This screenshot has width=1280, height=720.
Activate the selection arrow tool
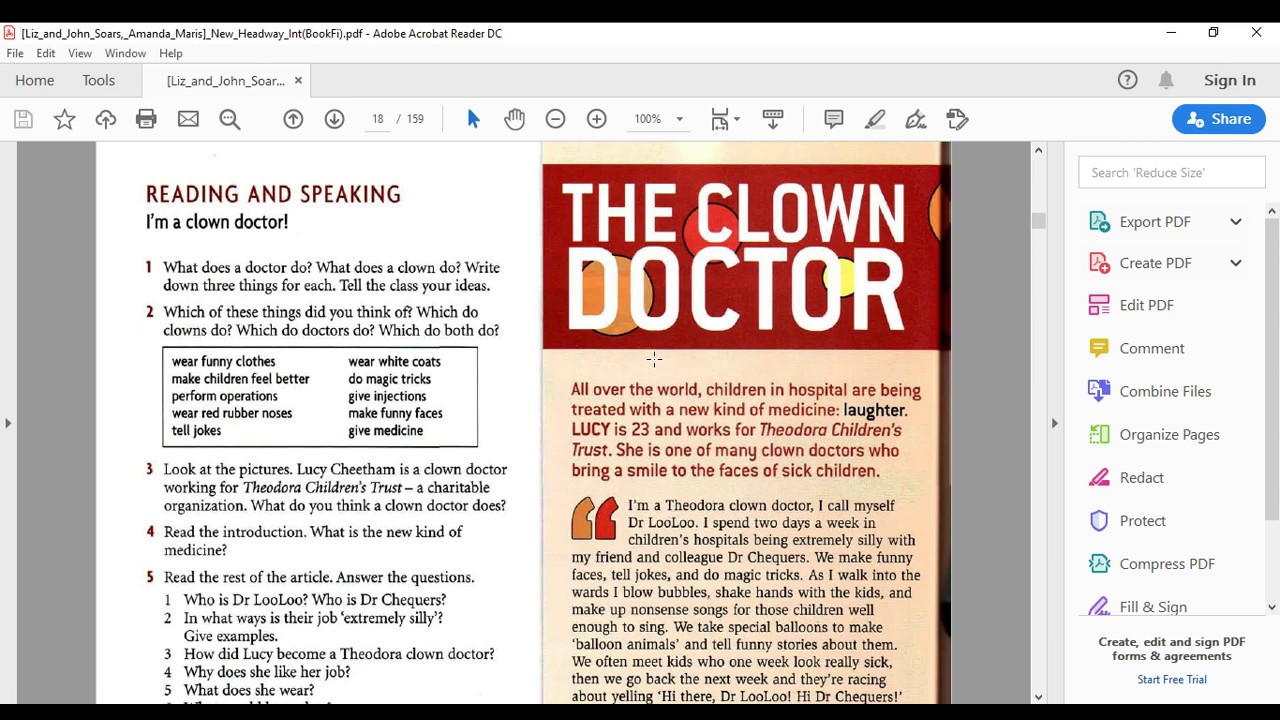pyautogui.click(x=473, y=119)
